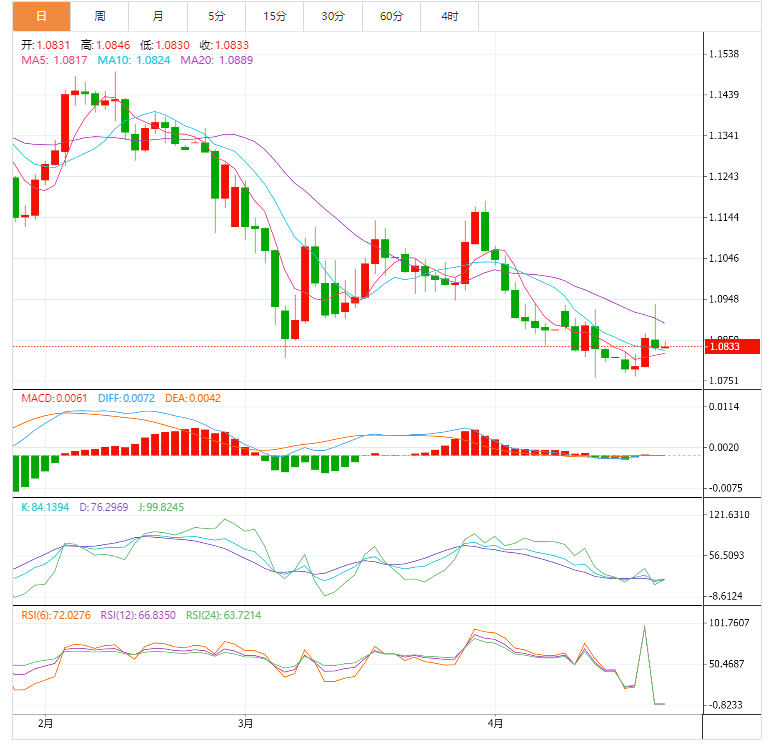Image resolution: width=770 pixels, height=749 pixels.
Task: Open the 5分 timeframe tab
Action: point(217,16)
